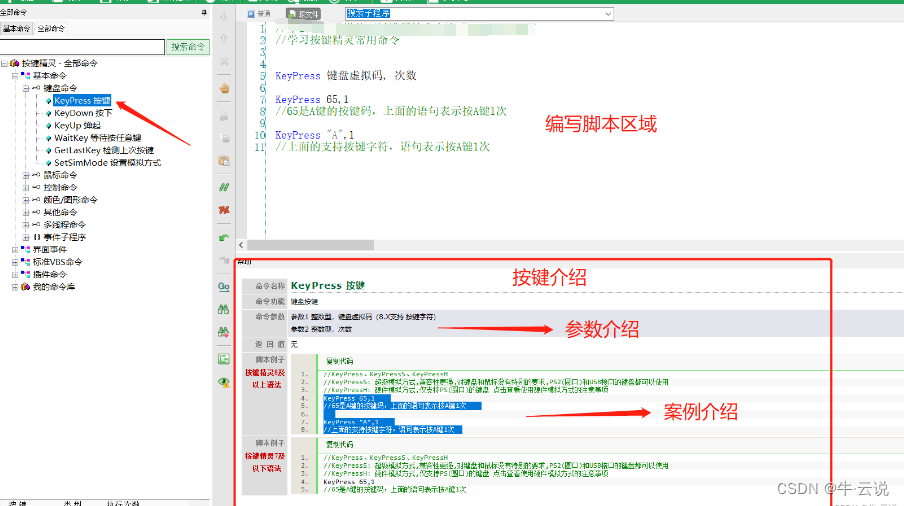Switch to the 全部命令 tab

point(51,28)
